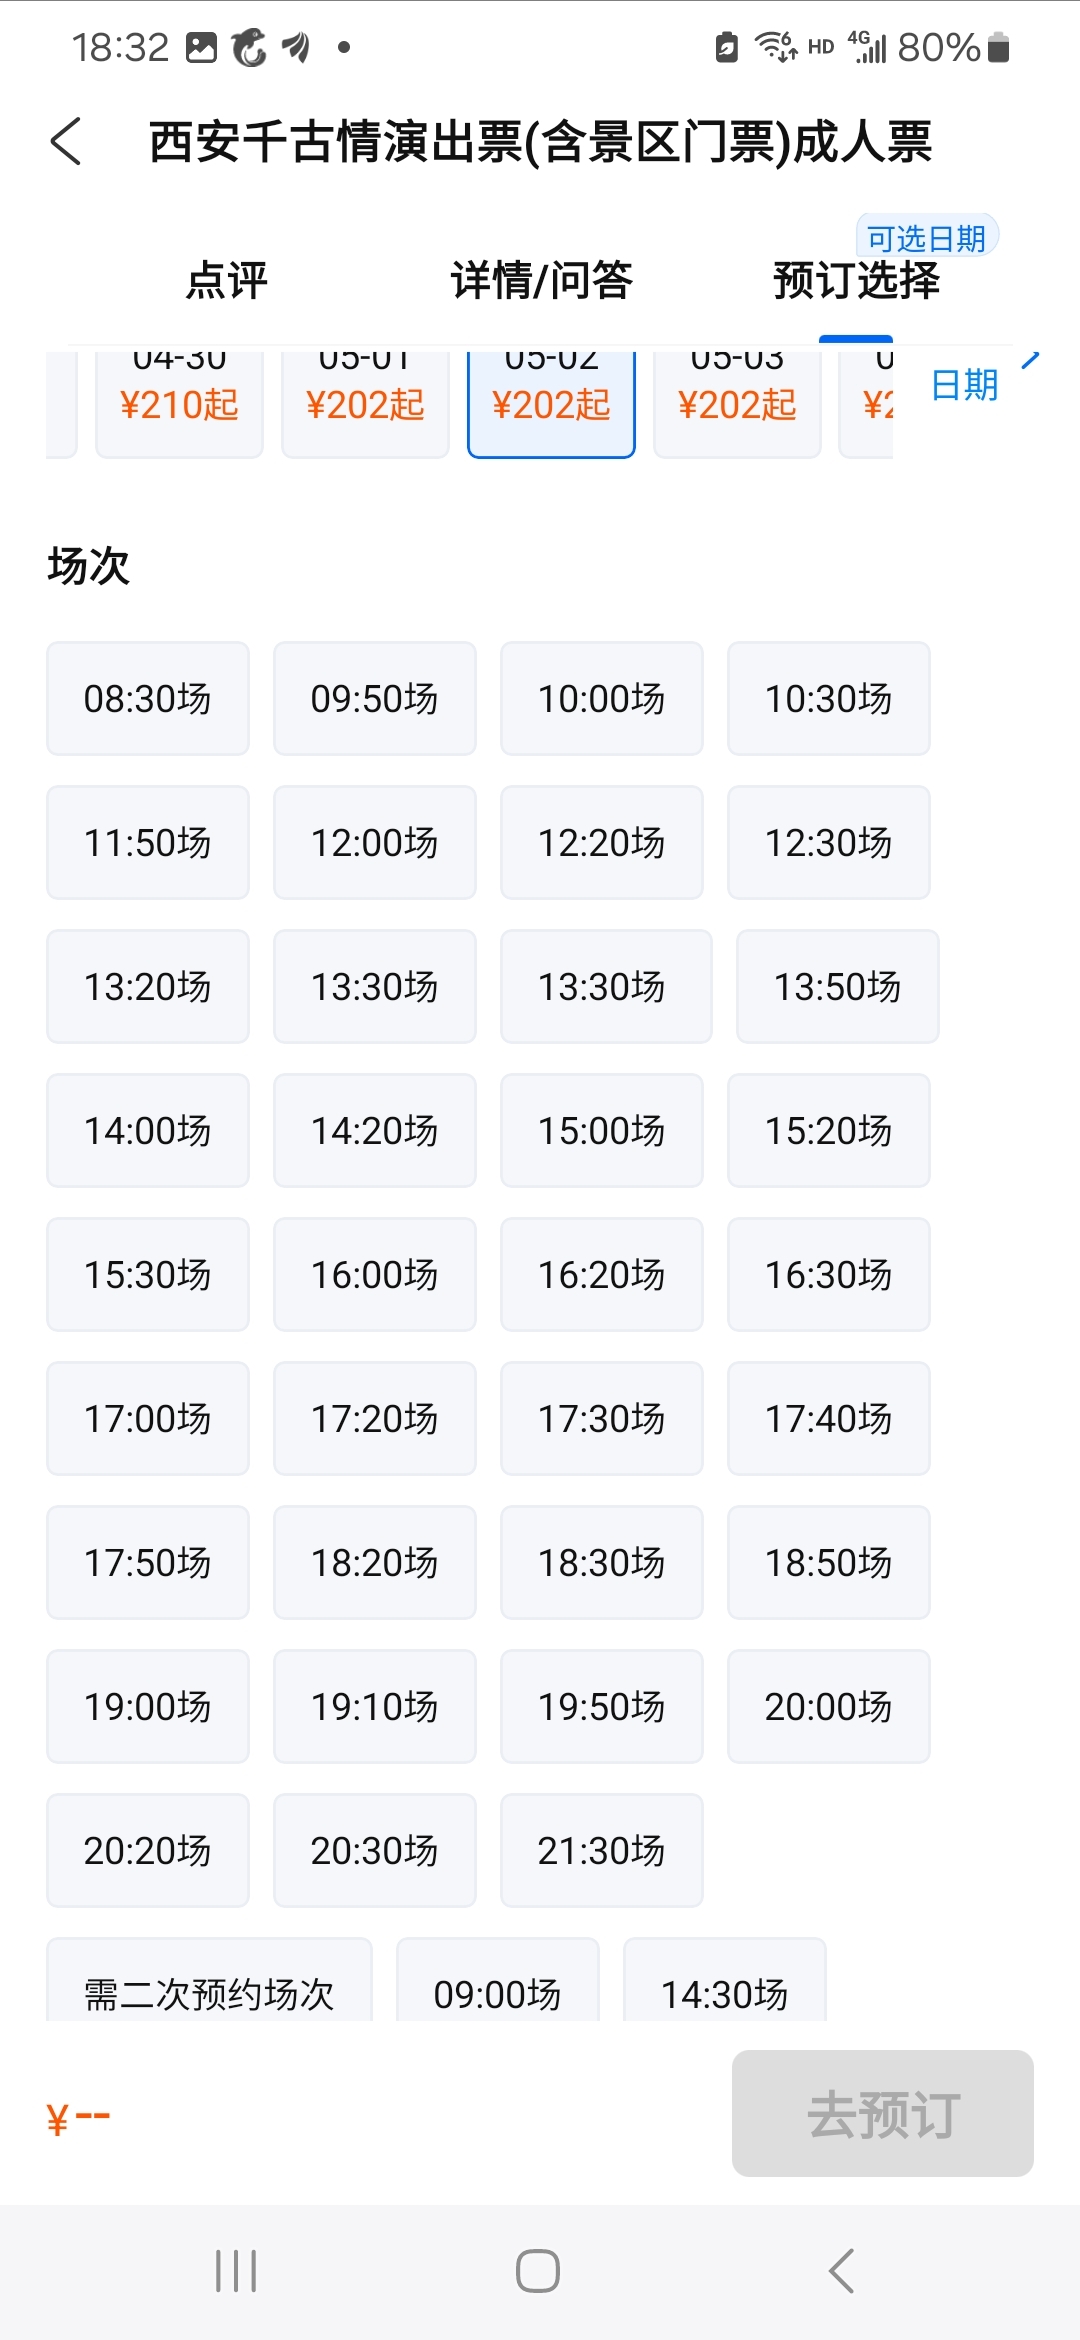This screenshot has width=1080, height=2340.
Task: Choose the 05-03 ¥202起 date
Action: (738, 401)
